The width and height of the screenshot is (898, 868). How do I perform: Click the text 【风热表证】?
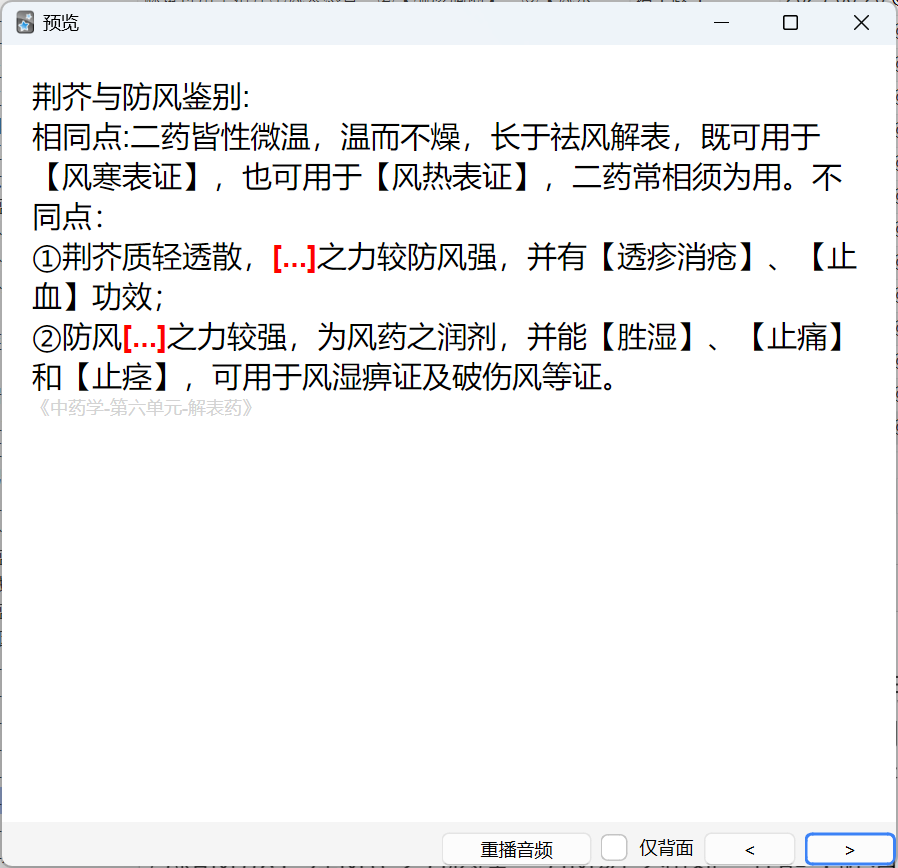tap(452, 177)
